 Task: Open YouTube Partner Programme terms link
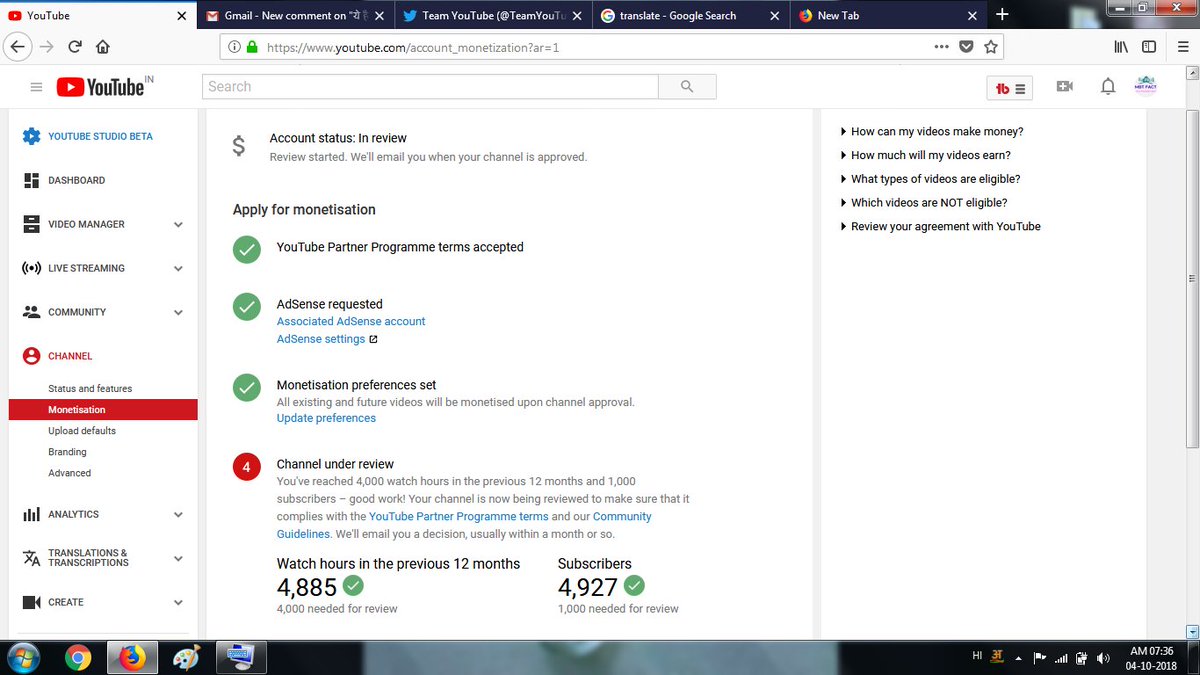tap(459, 517)
